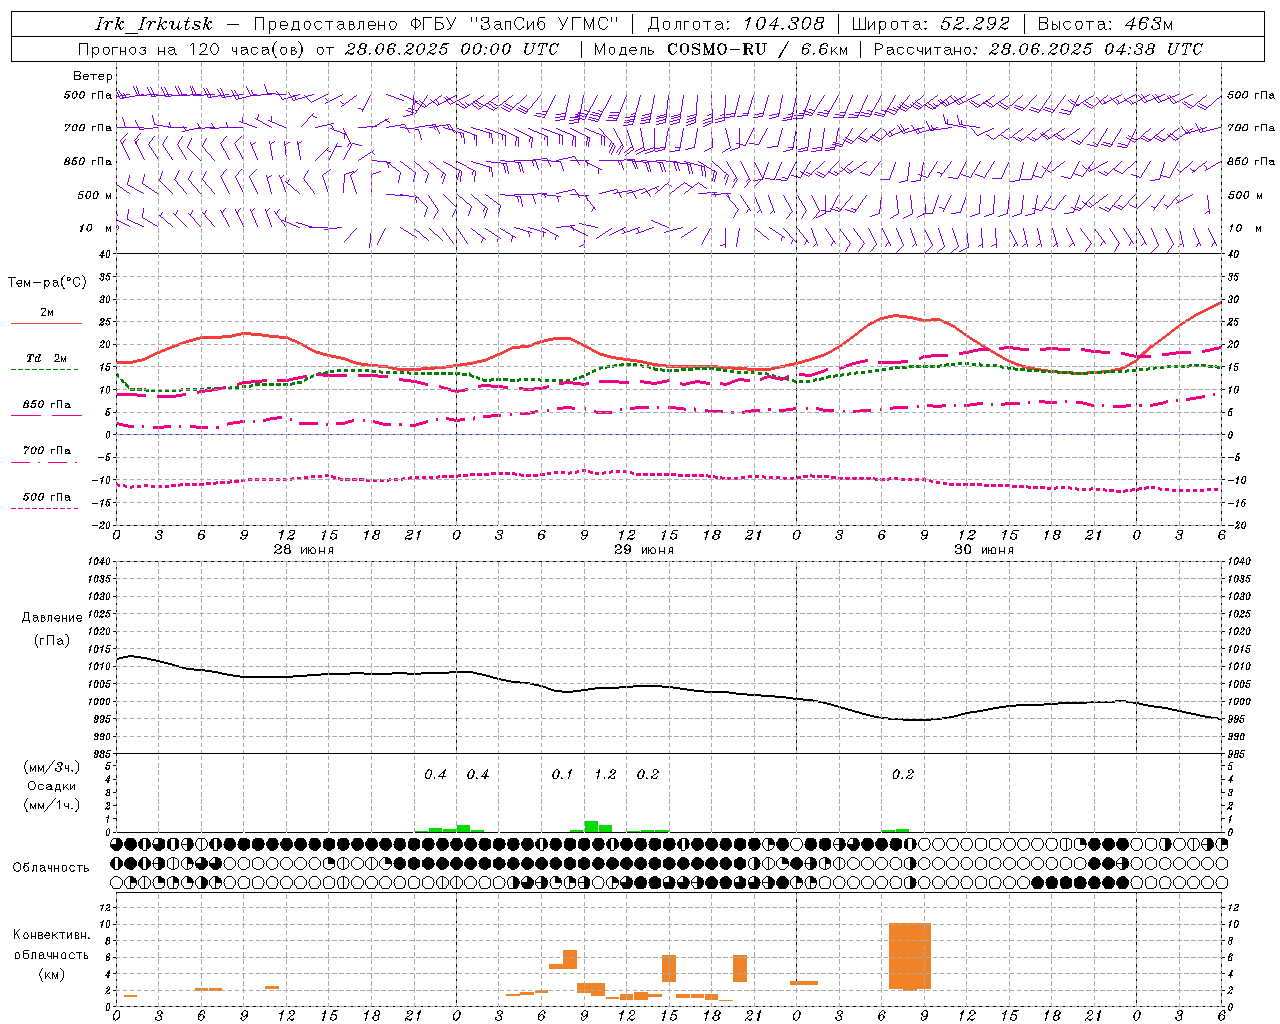Click the Осадки precipitation label

tap(51, 786)
